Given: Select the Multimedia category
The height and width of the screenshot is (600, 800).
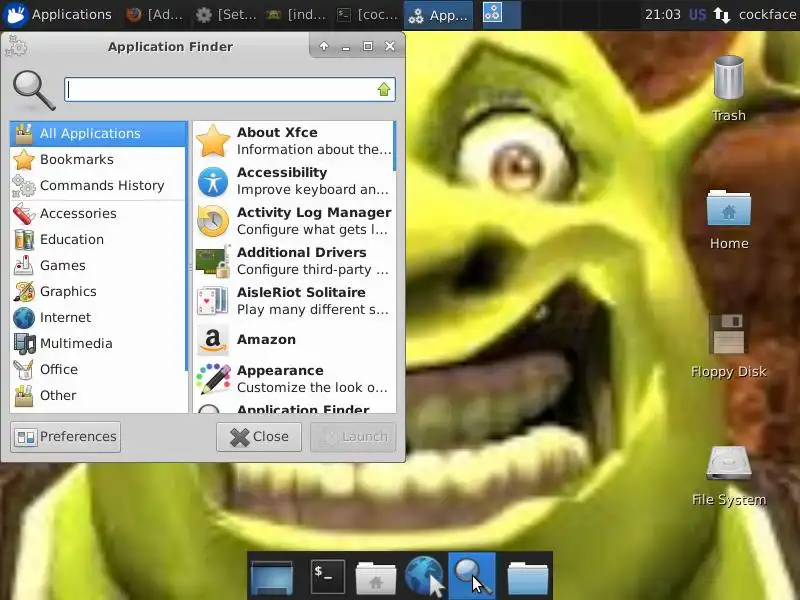Looking at the screenshot, I should coord(98,343).
